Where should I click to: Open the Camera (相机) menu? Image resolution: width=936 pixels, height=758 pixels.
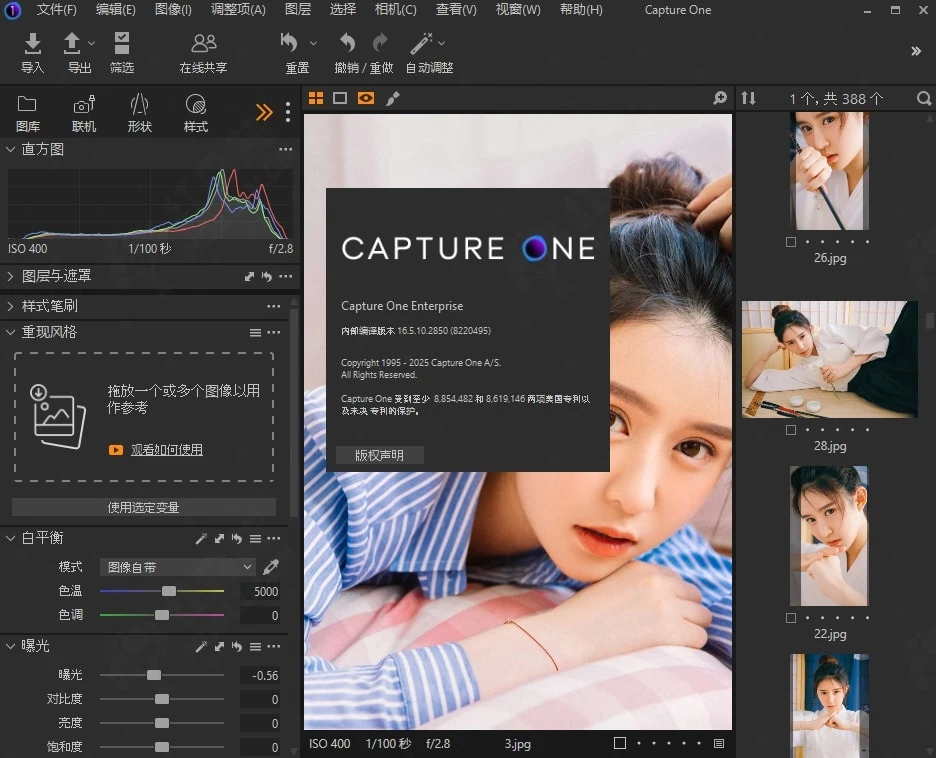click(x=395, y=10)
